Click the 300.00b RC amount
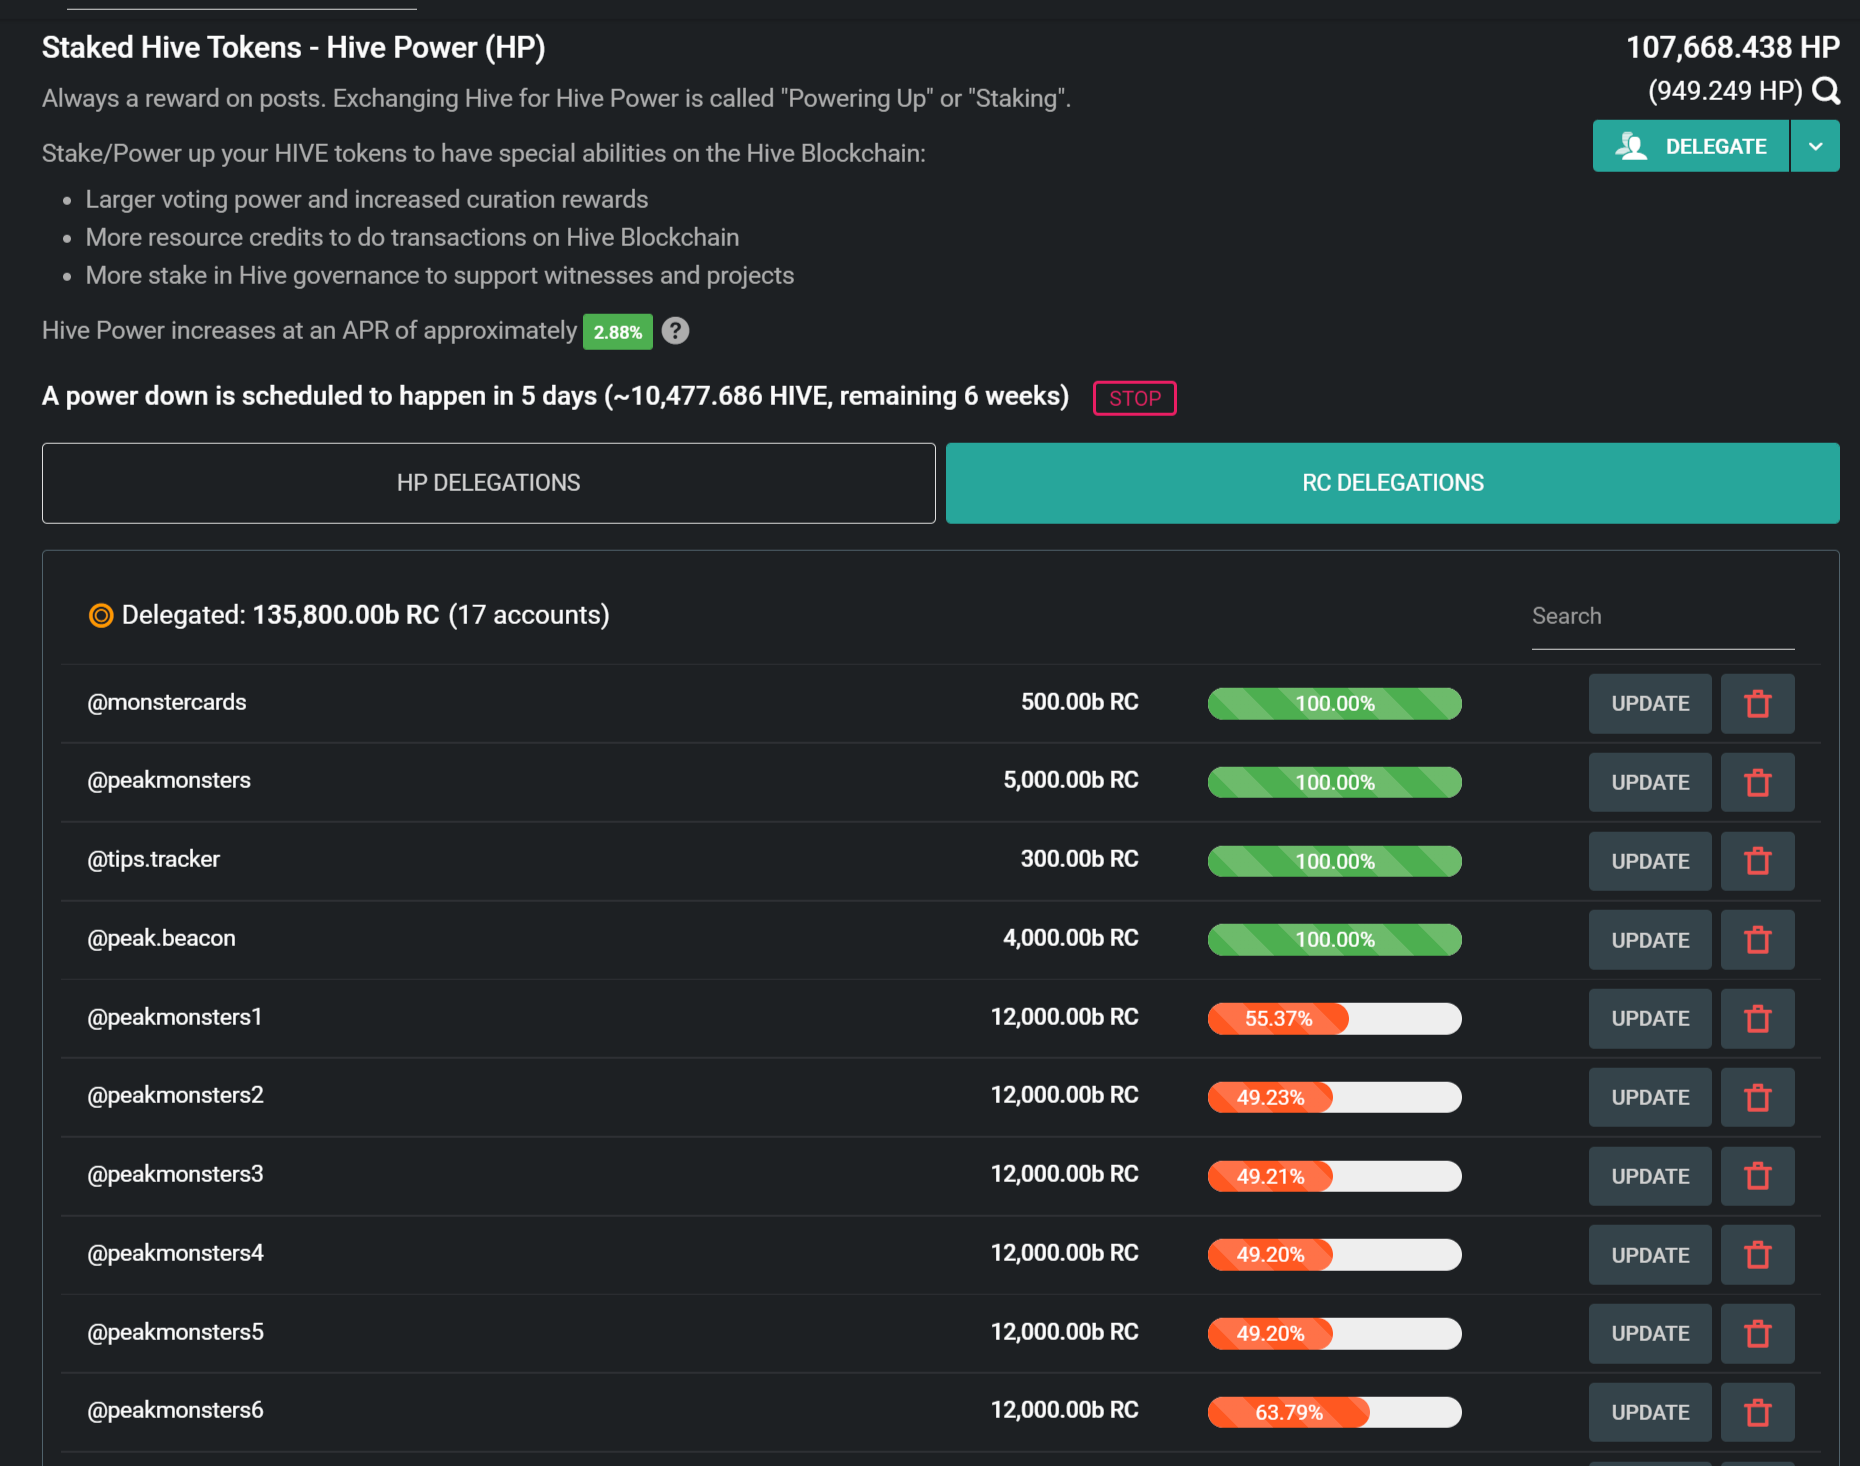The height and width of the screenshot is (1466, 1860). click(1080, 859)
